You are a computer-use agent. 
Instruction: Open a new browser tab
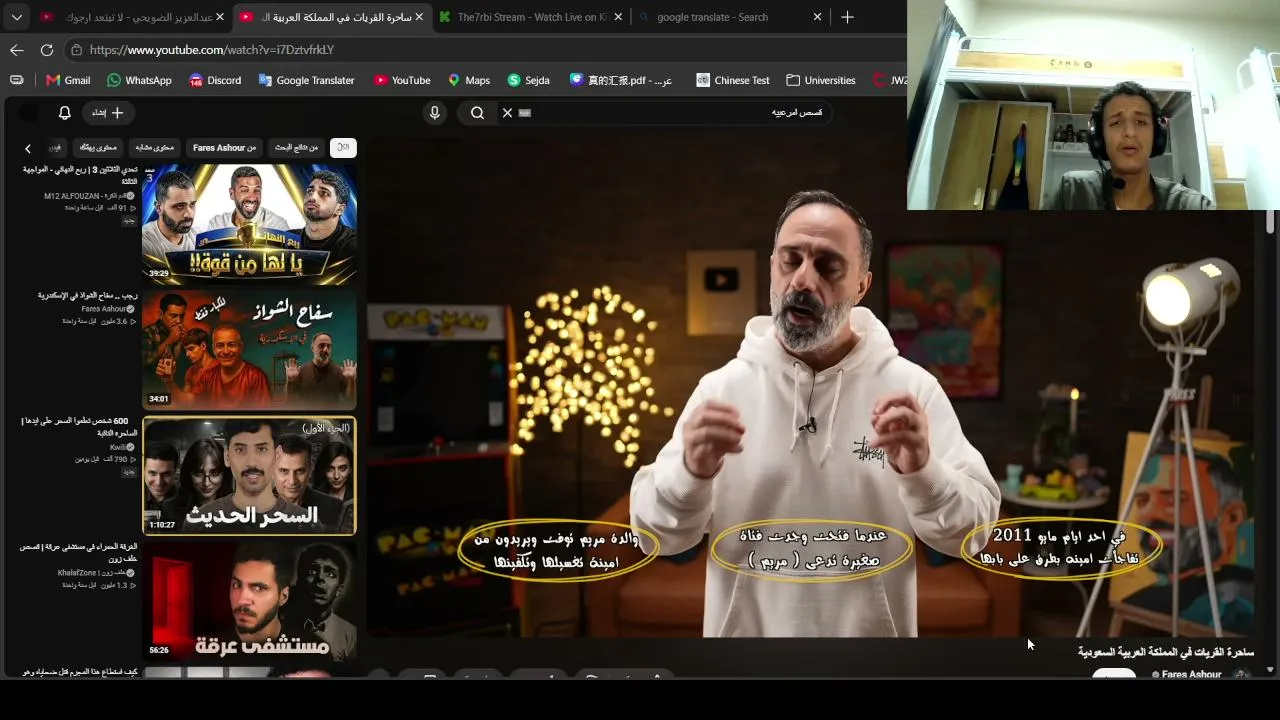pyautogui.click(x=847, y=17)
